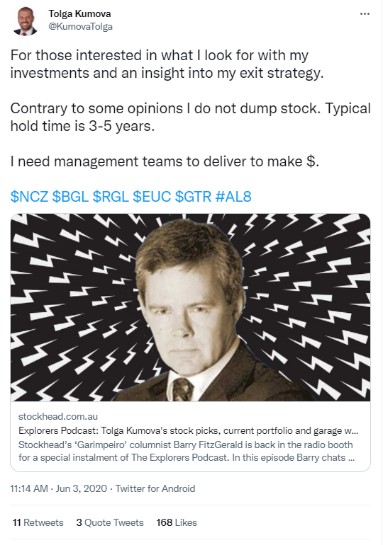
Task: Click the $RGL cashtag
Action: pyautogui.click(x=111, y=197)
